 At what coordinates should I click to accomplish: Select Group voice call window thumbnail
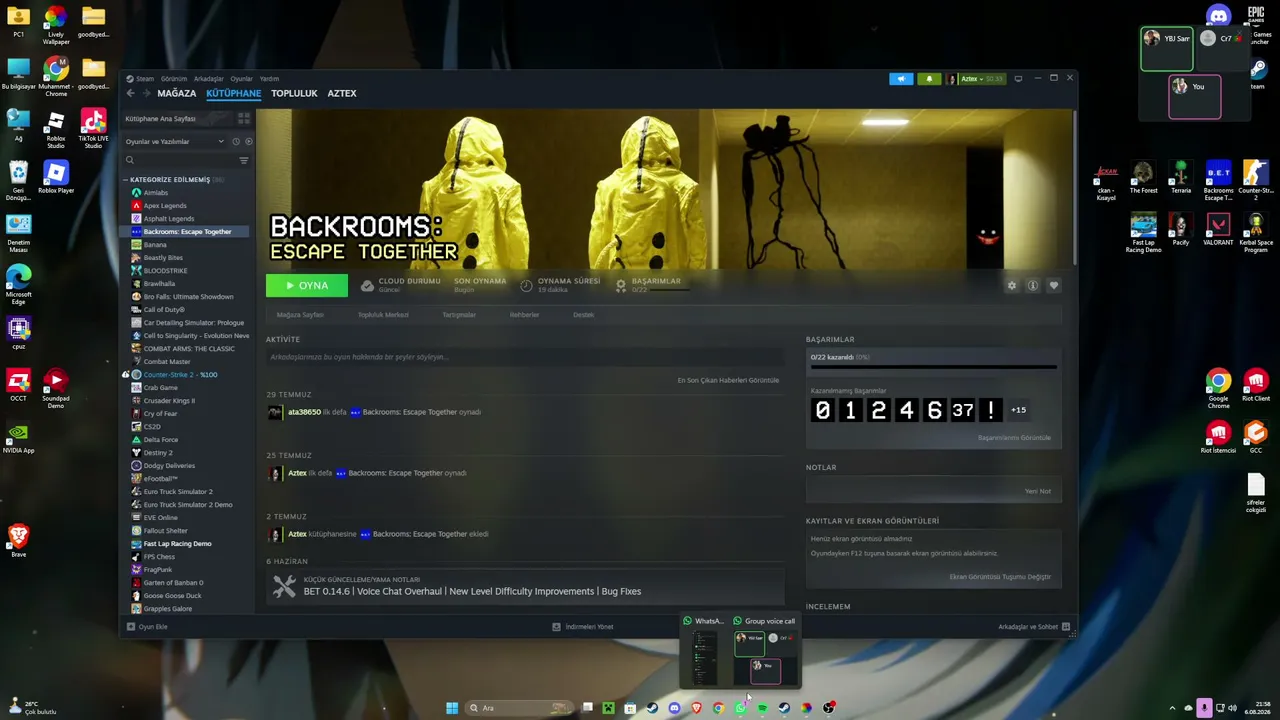click(x=765, y=651)
